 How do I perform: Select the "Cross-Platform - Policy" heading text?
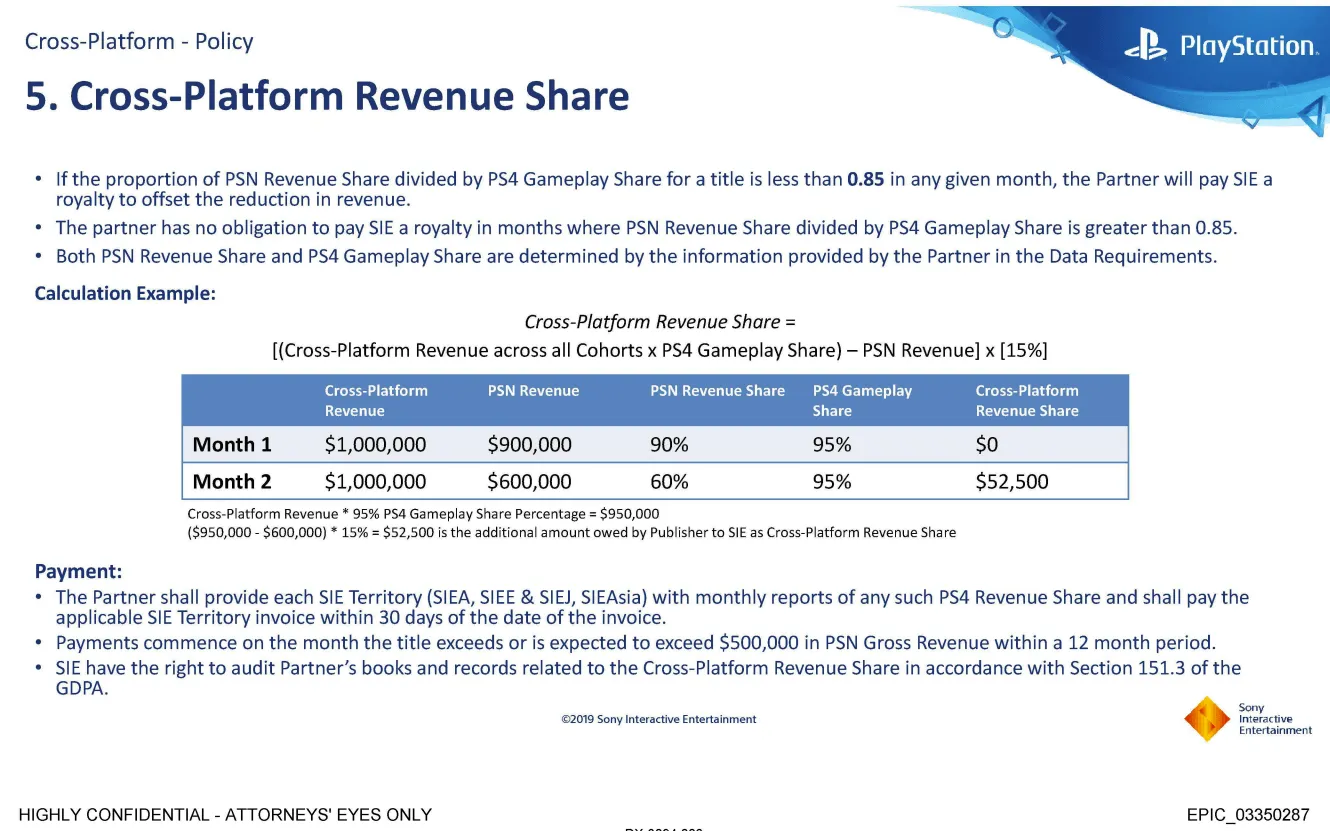pos(139,41)
